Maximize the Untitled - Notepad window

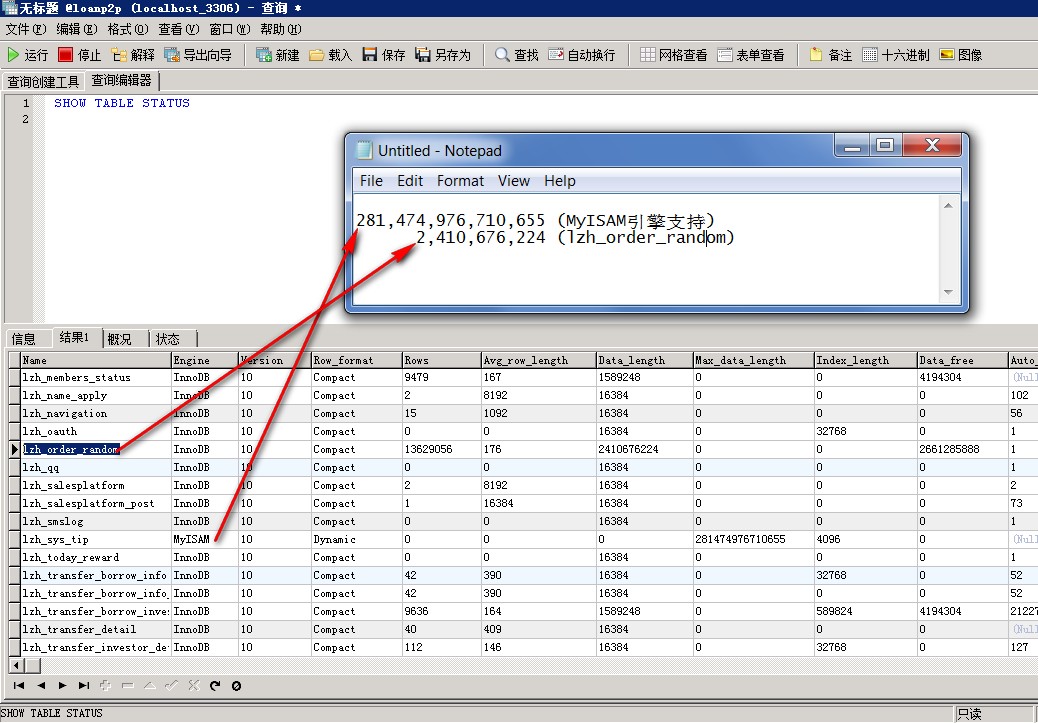884,145
